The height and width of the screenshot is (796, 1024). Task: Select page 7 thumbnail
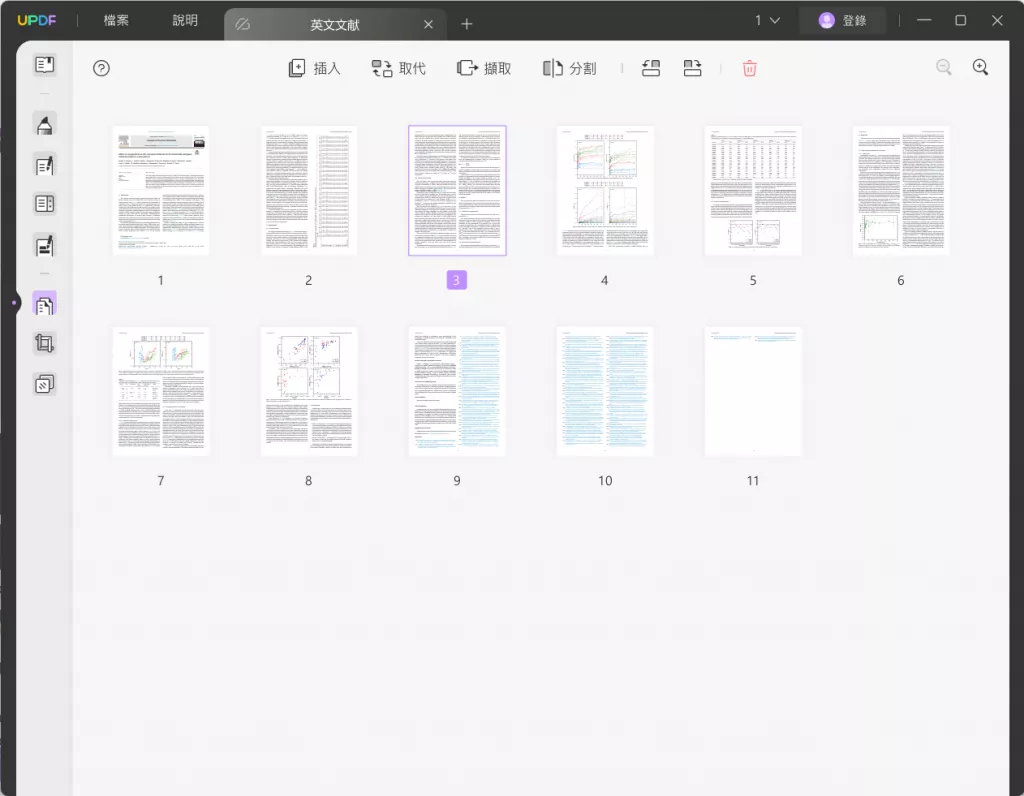click(161, 391)
